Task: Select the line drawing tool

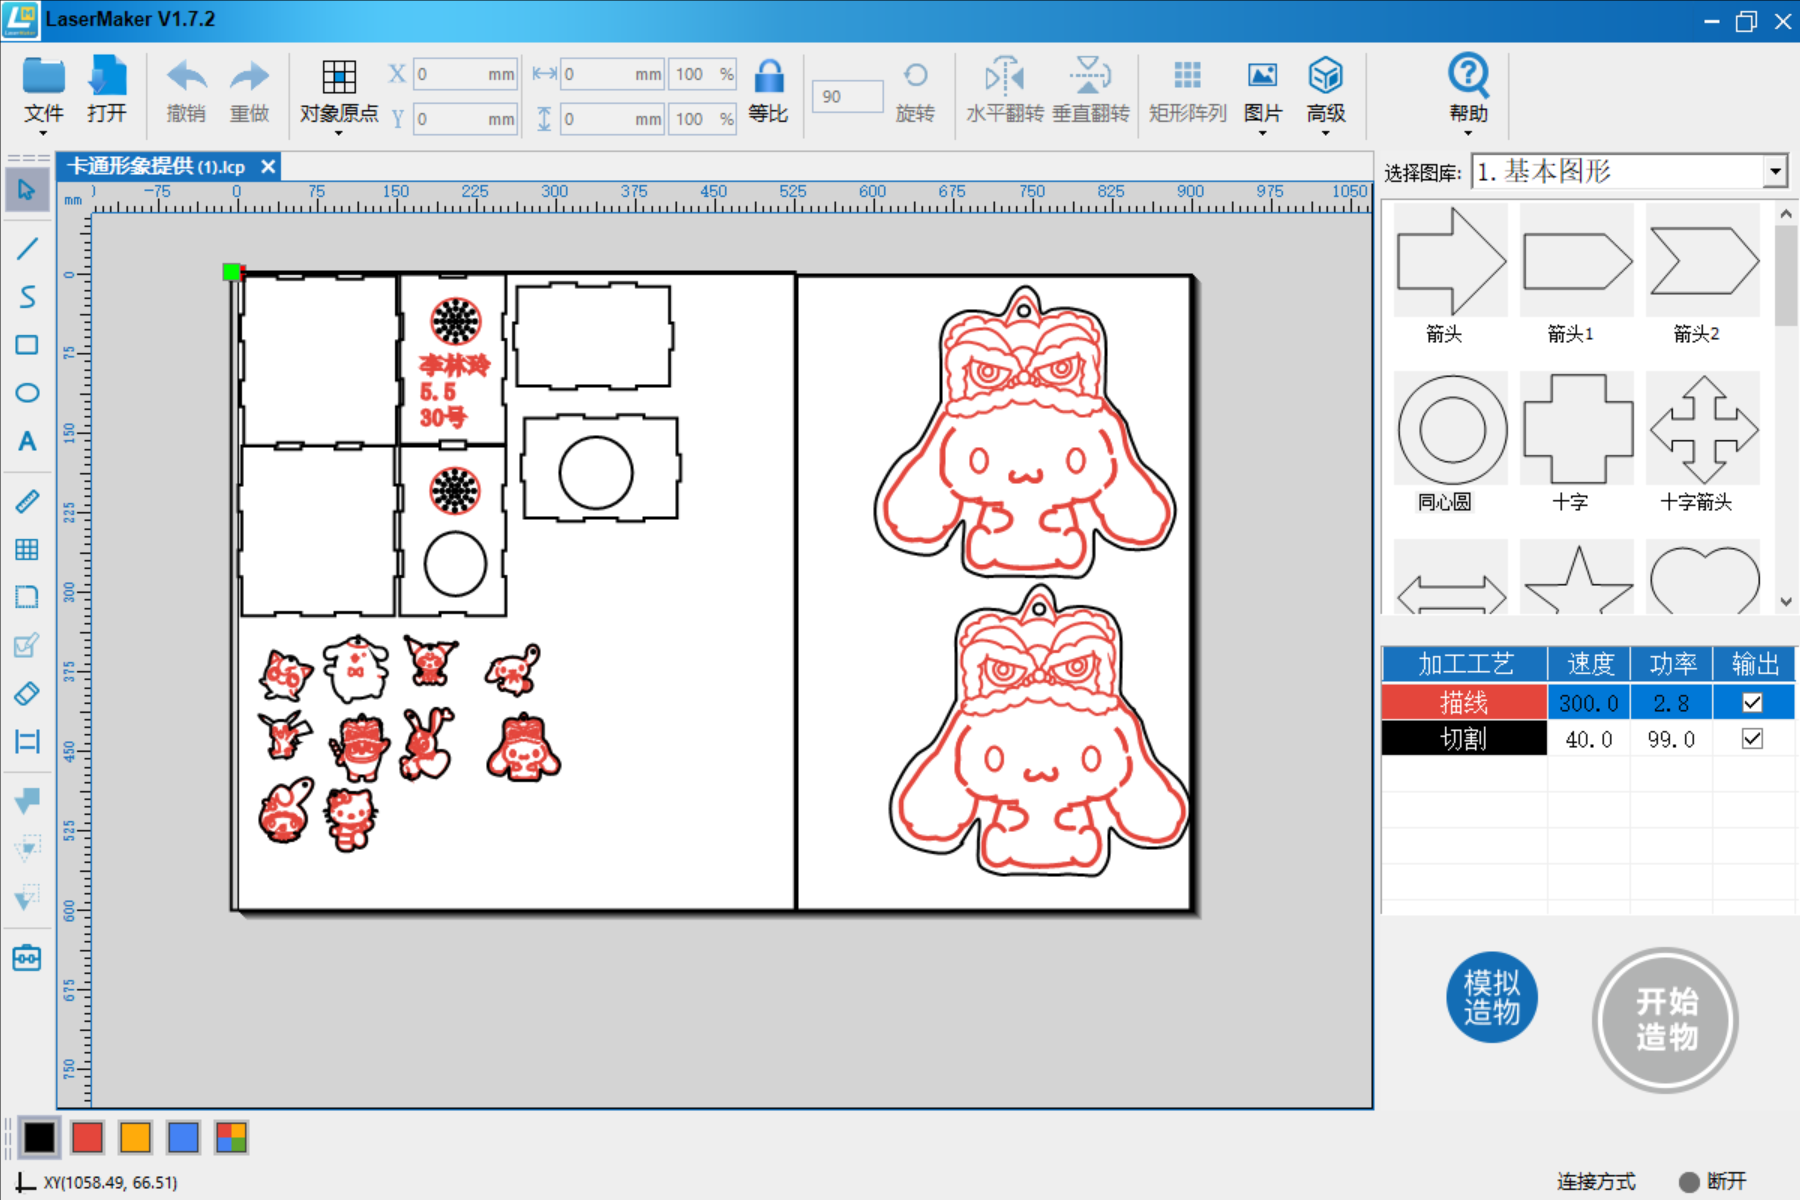Action: pos(27,248)
